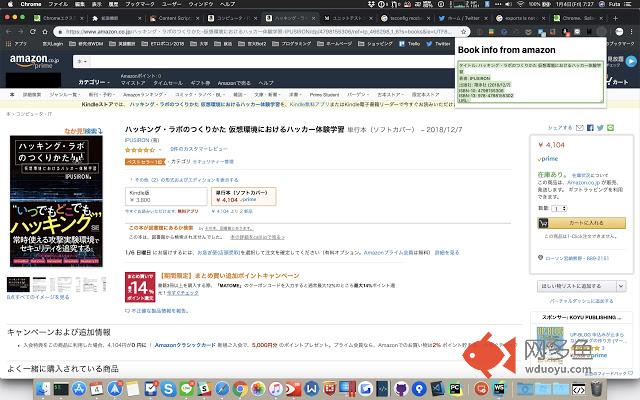
Task: Open Trash in the Dock
Action: pyautogui.click(x=597, y=389)
